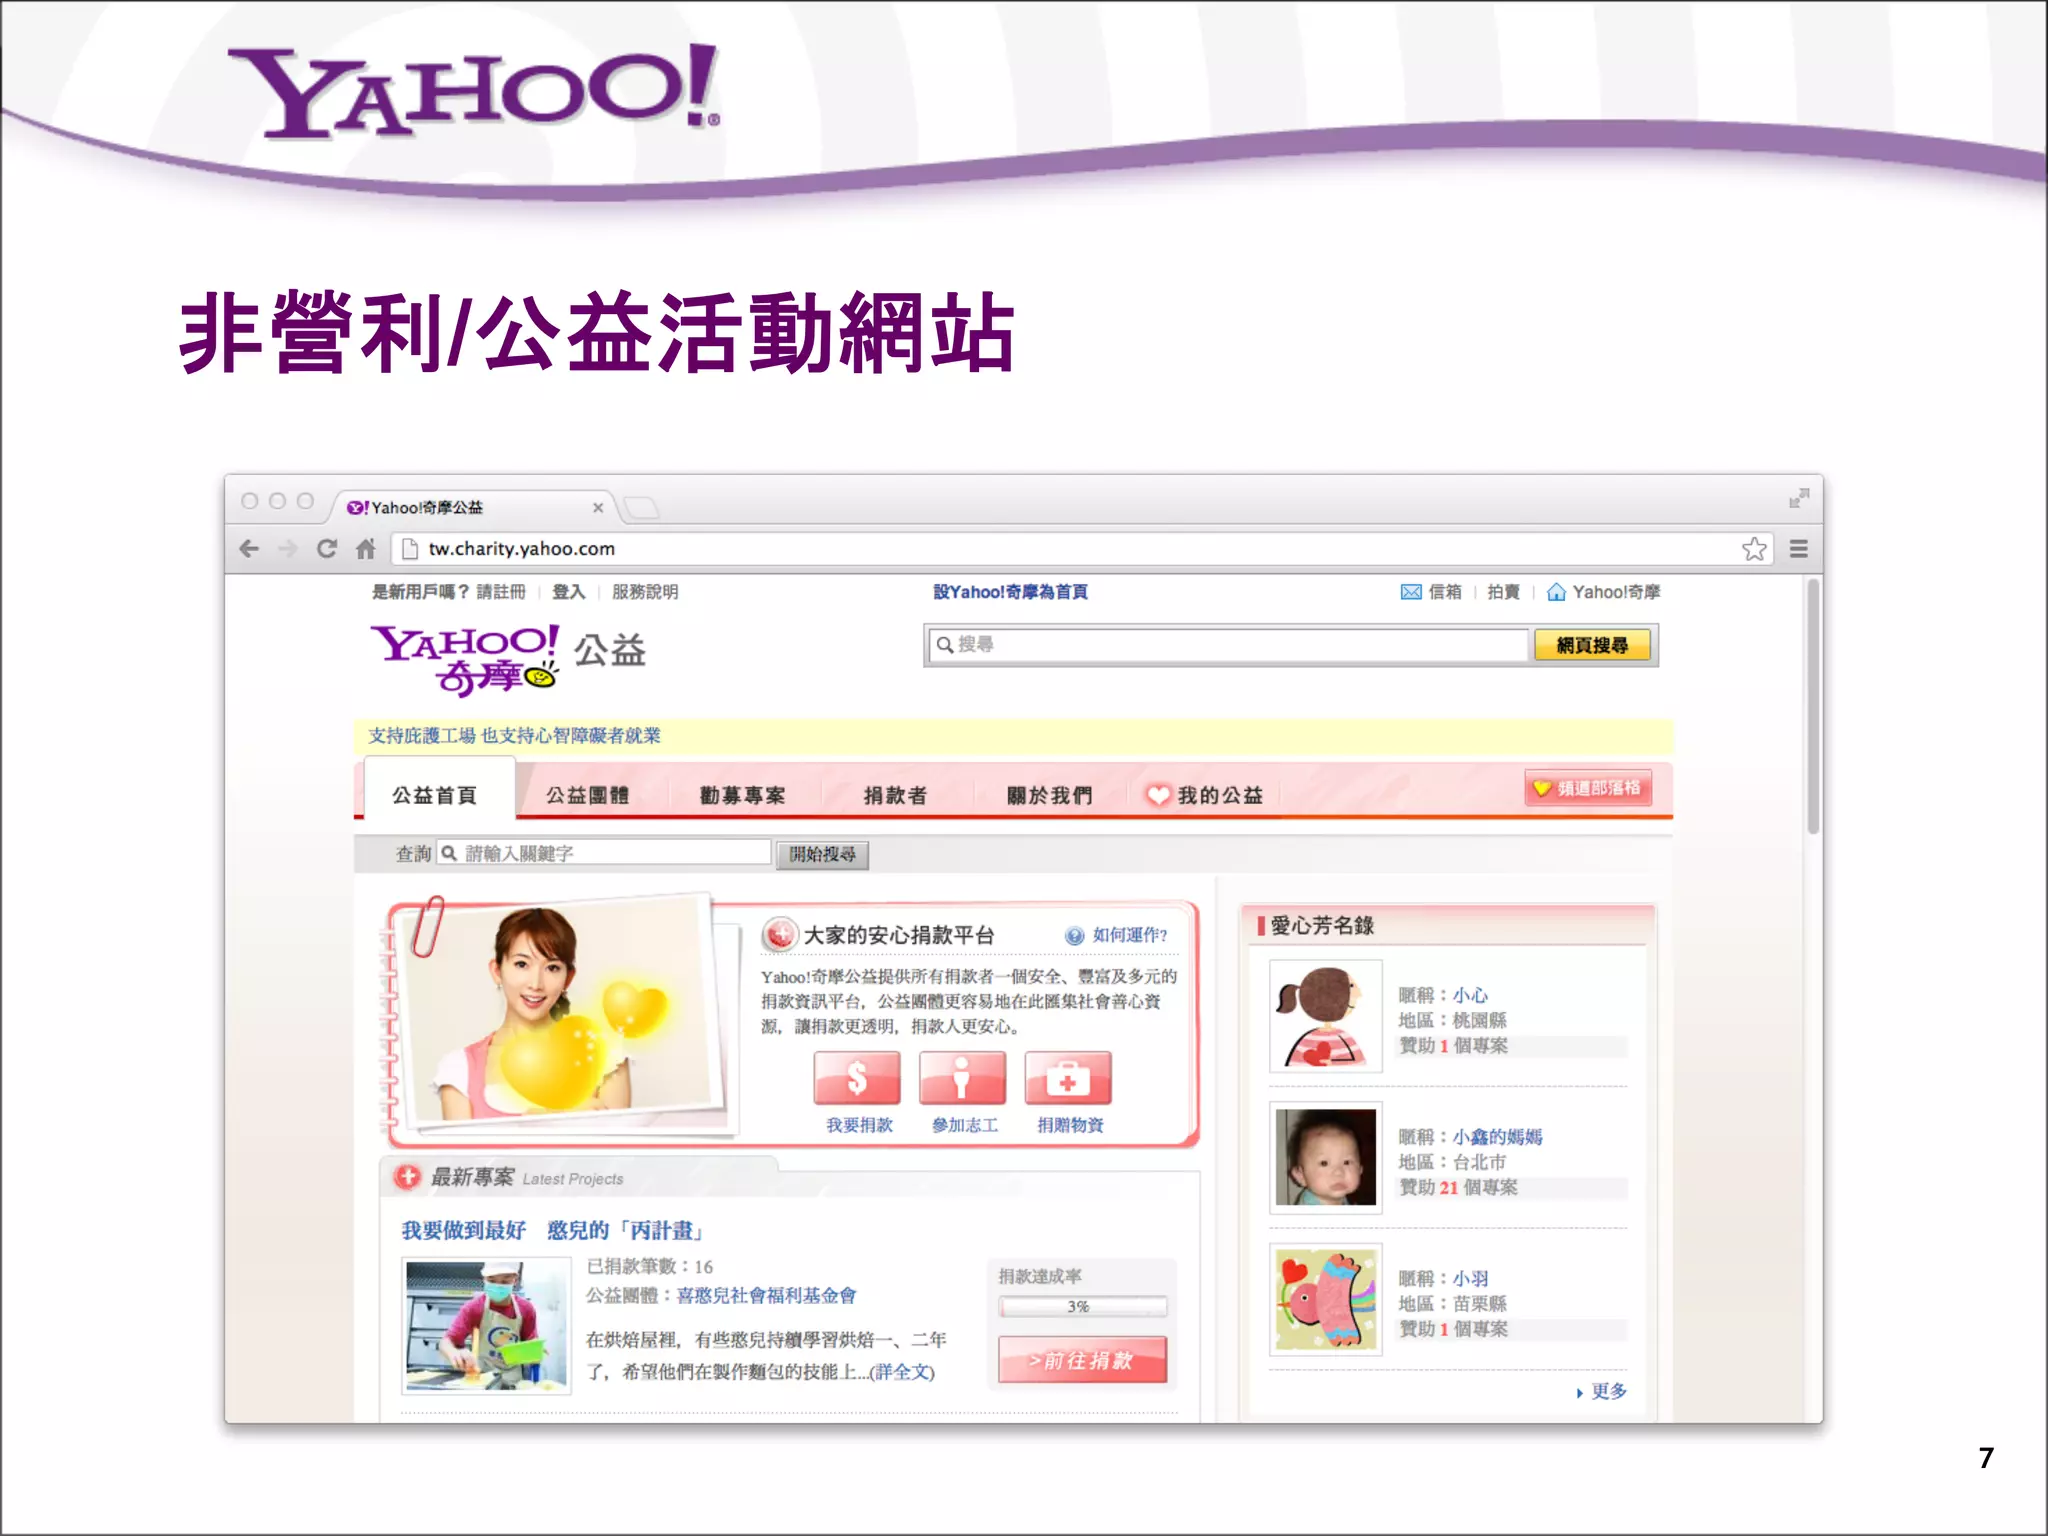
Task: Click the Yahoo!奇摩 house icon
Action: coord(1556,592)
